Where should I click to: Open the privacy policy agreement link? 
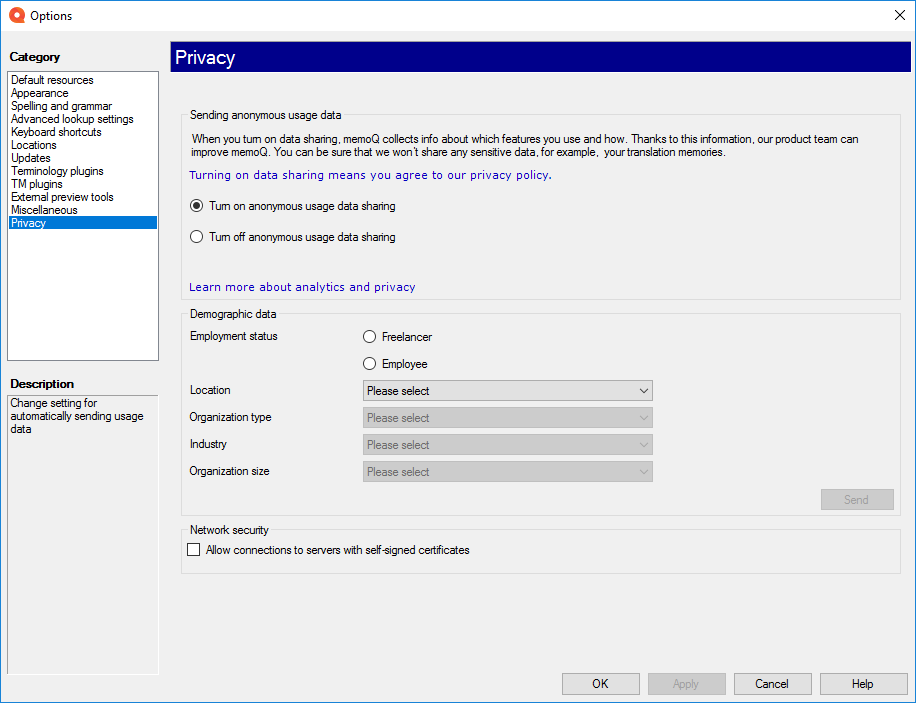(370, 175)
